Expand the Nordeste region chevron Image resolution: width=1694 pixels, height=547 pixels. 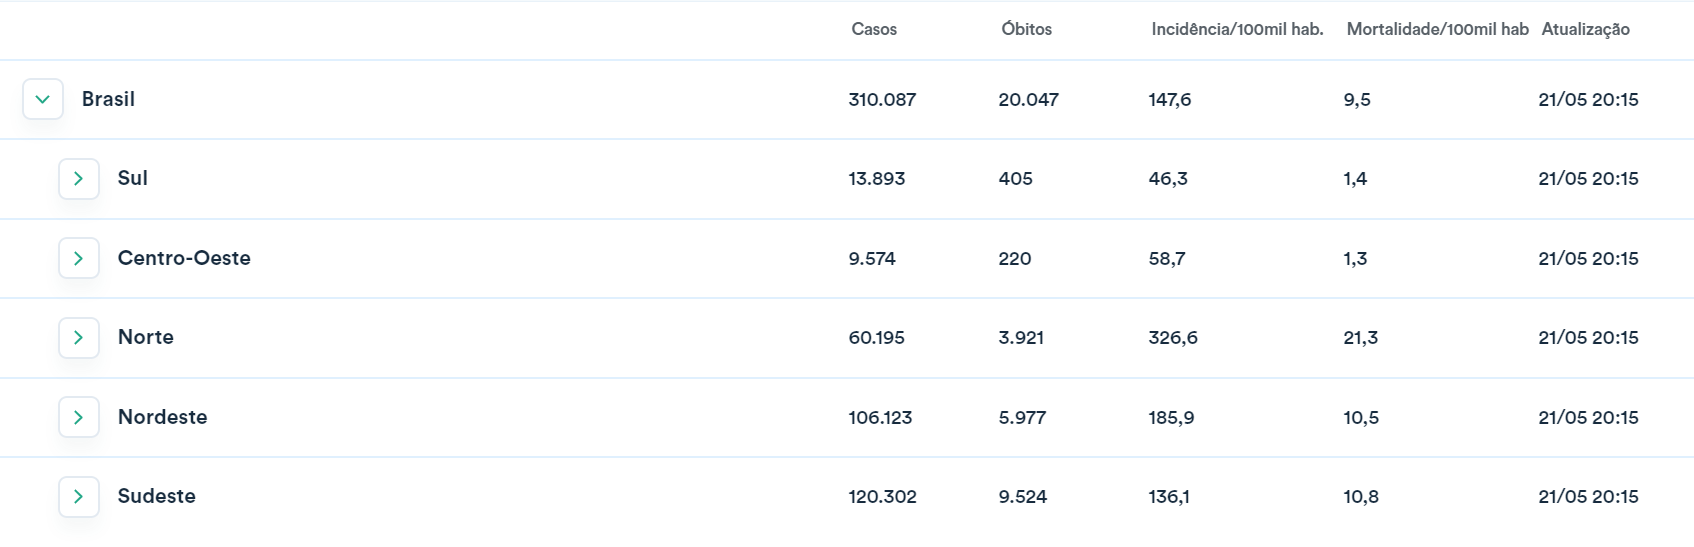(x=79, y=417)
